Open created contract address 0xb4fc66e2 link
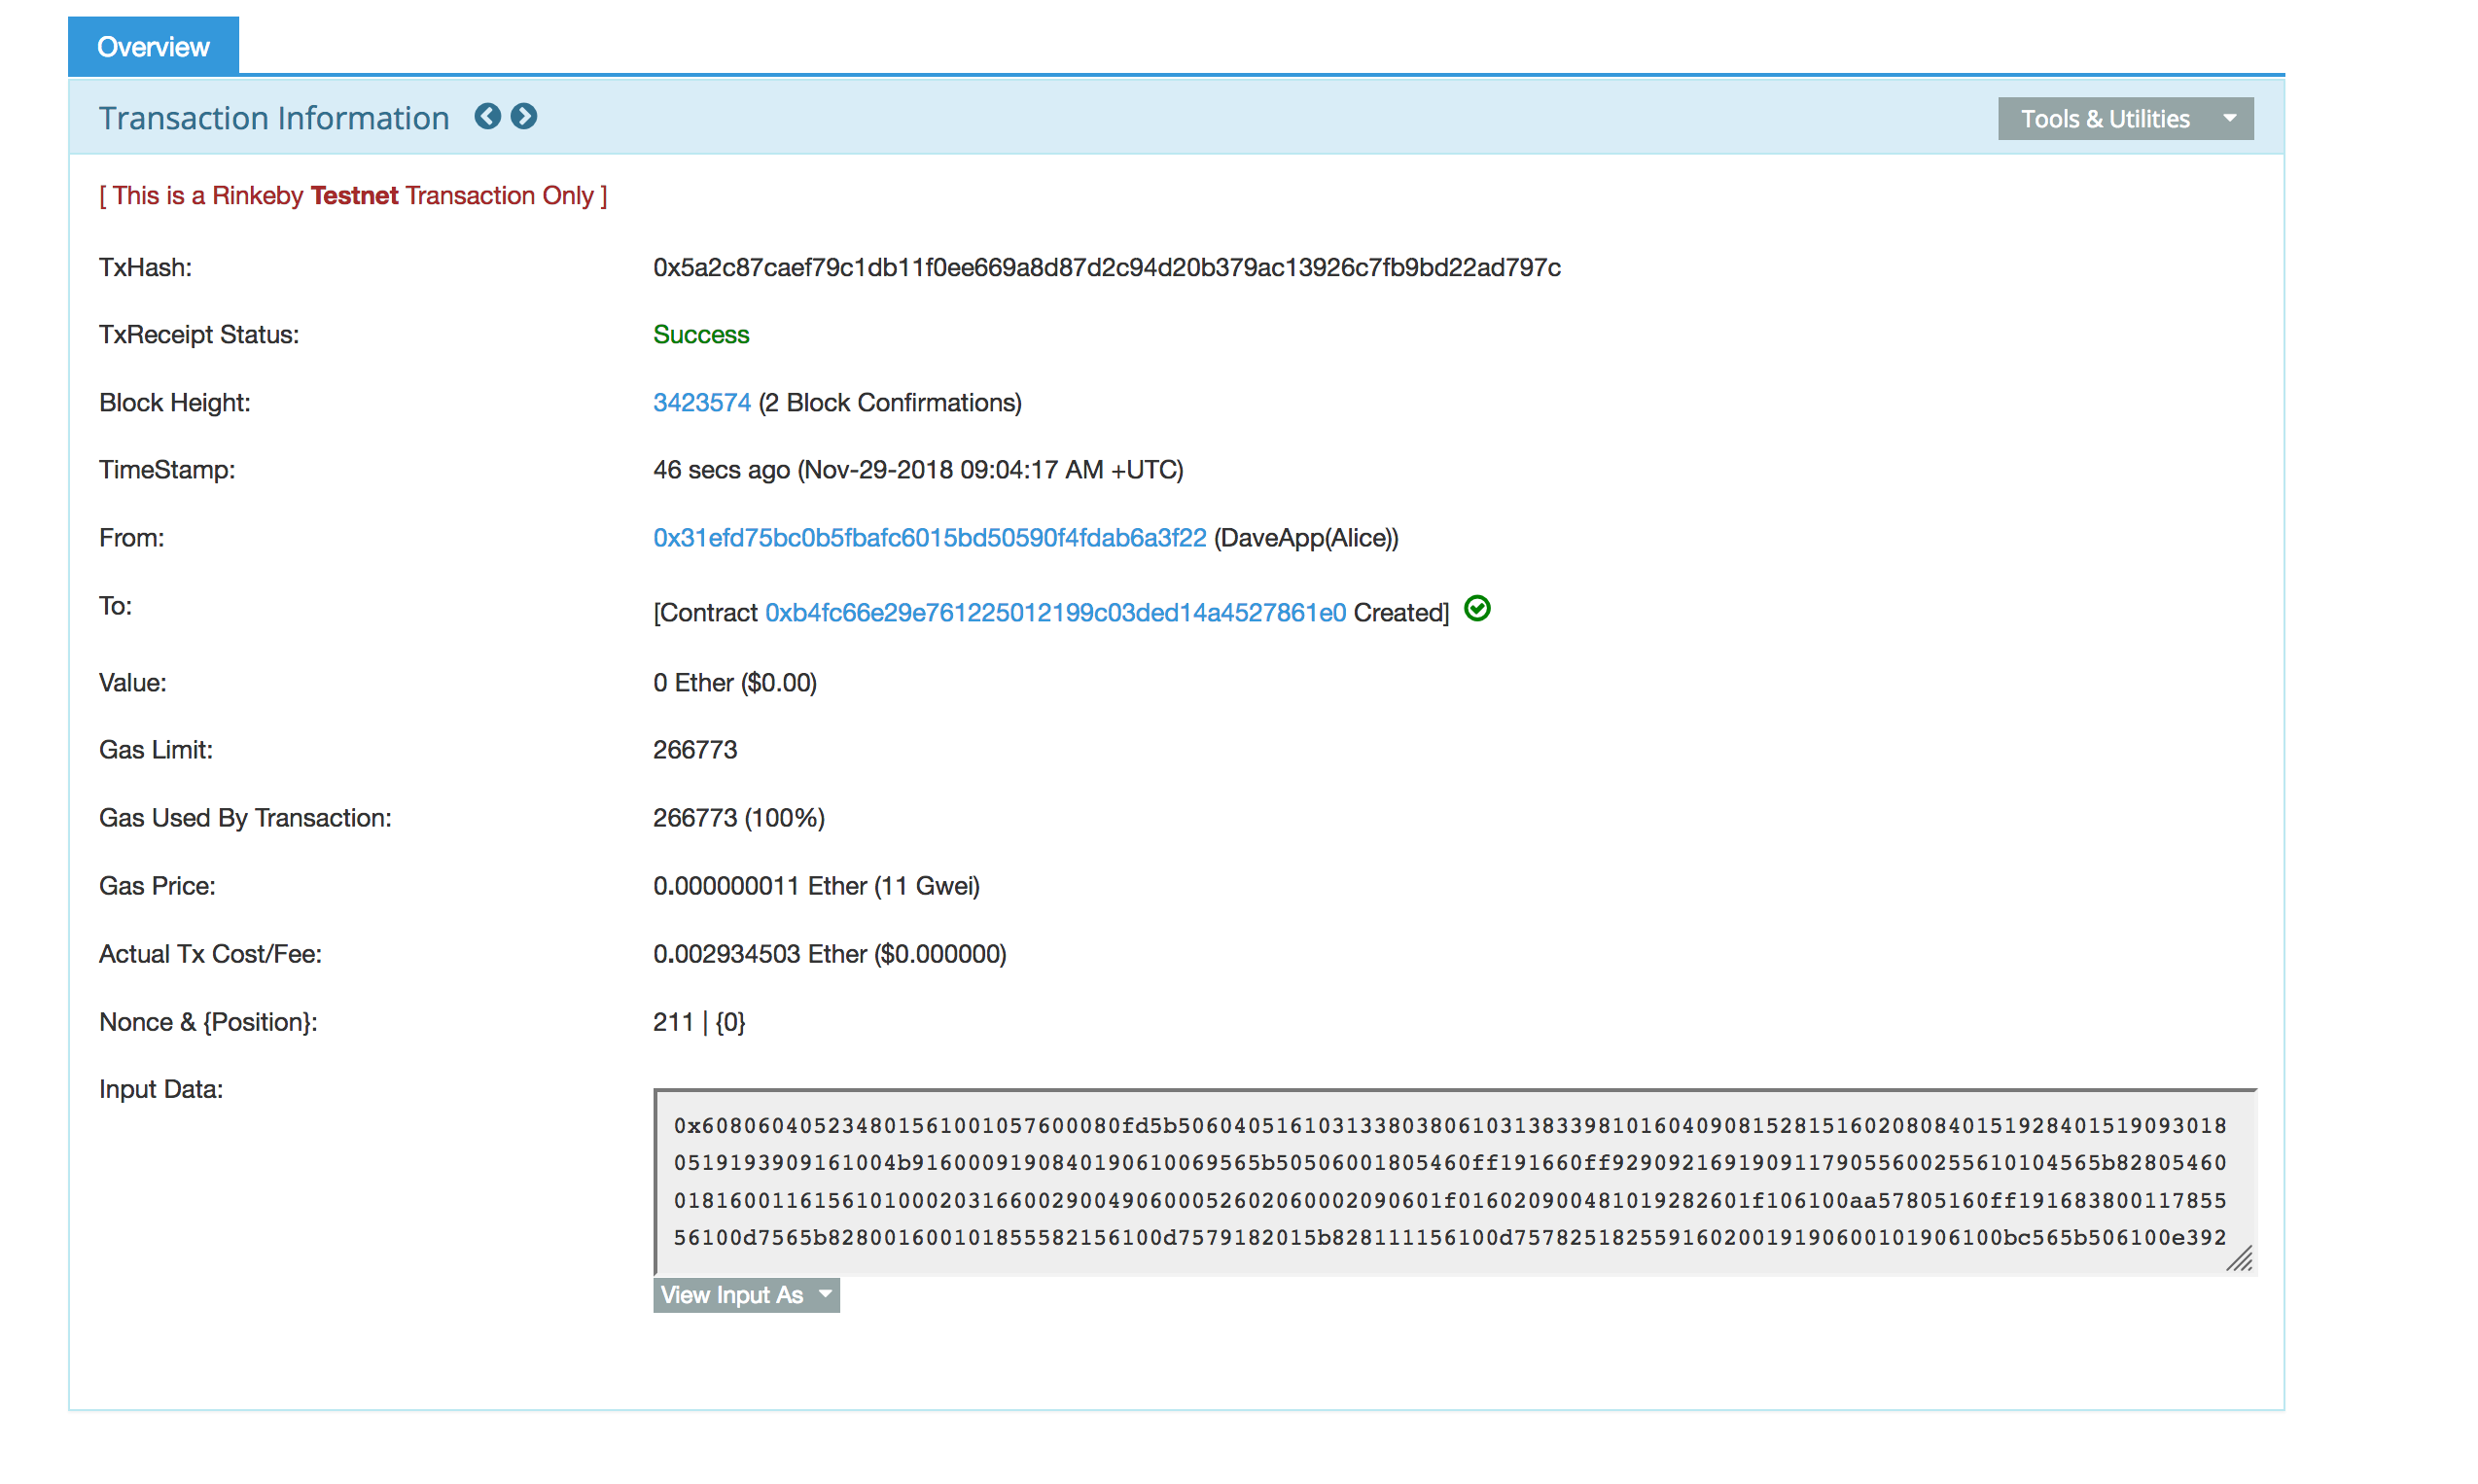This screenshot has width=2478, height=1484. (1055, 613)
